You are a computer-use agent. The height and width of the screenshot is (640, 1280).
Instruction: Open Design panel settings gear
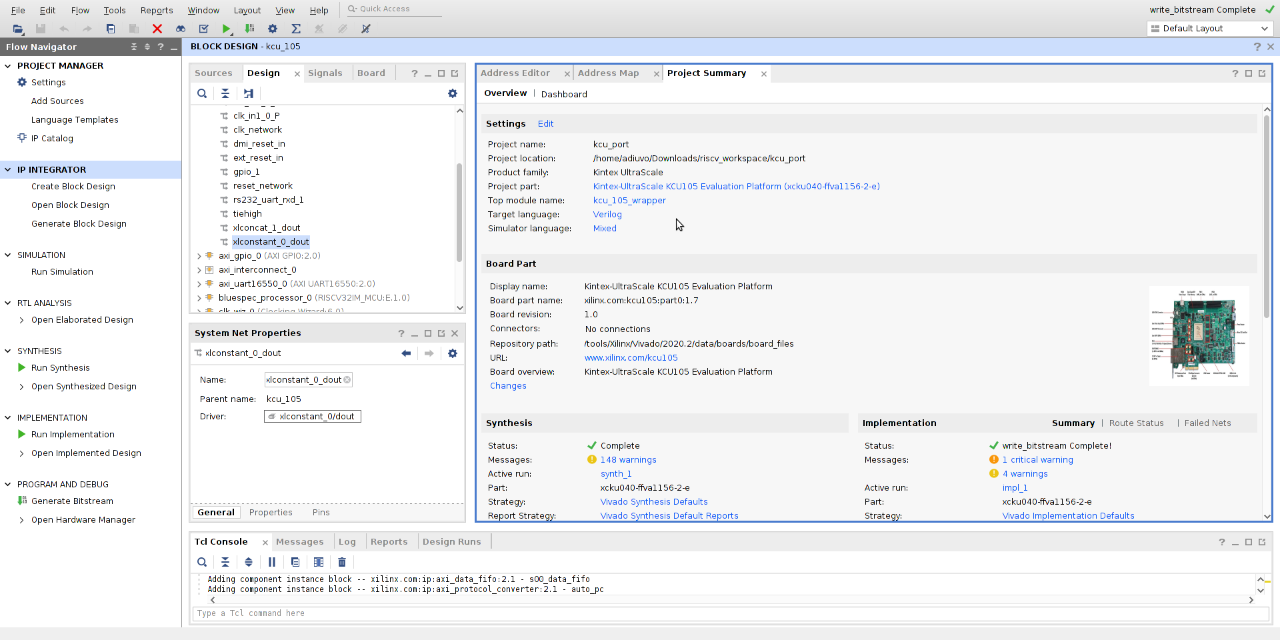click(x=452, y=93)
